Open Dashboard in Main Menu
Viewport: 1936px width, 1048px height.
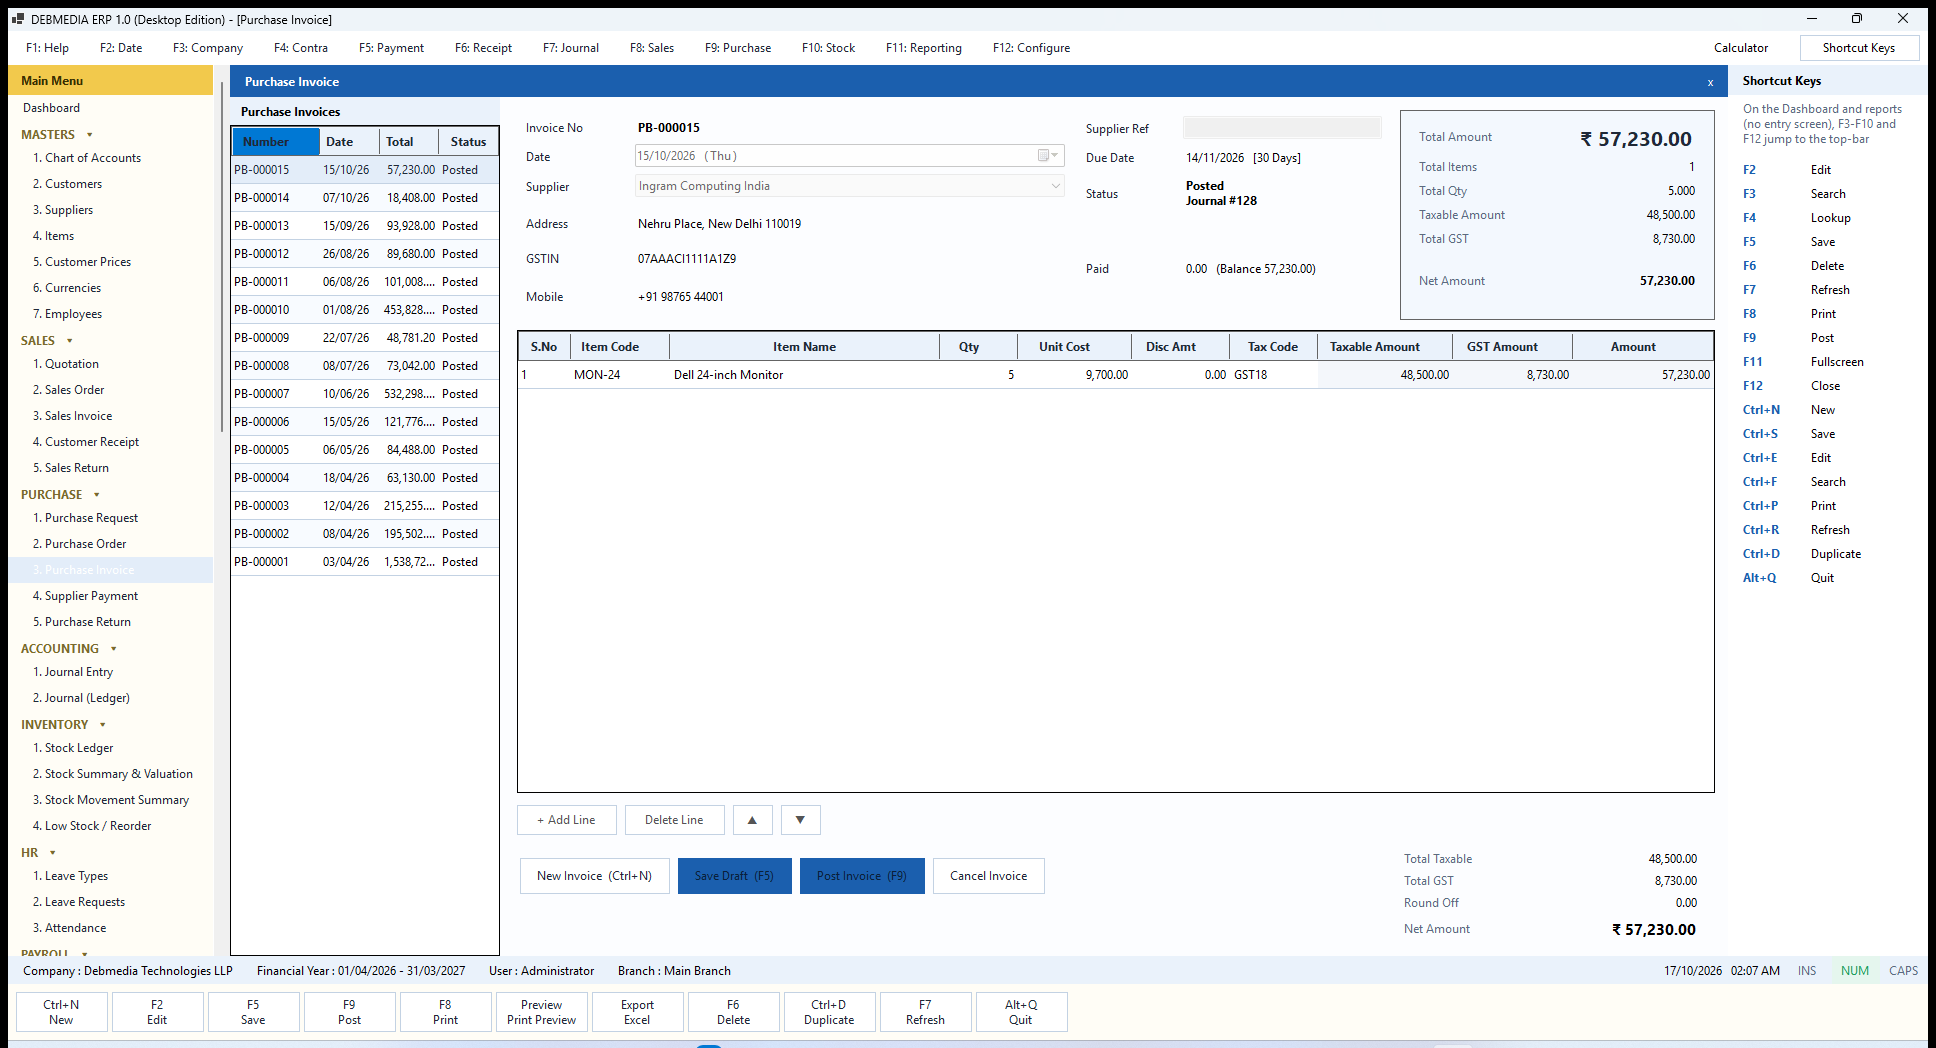(52, 108)
